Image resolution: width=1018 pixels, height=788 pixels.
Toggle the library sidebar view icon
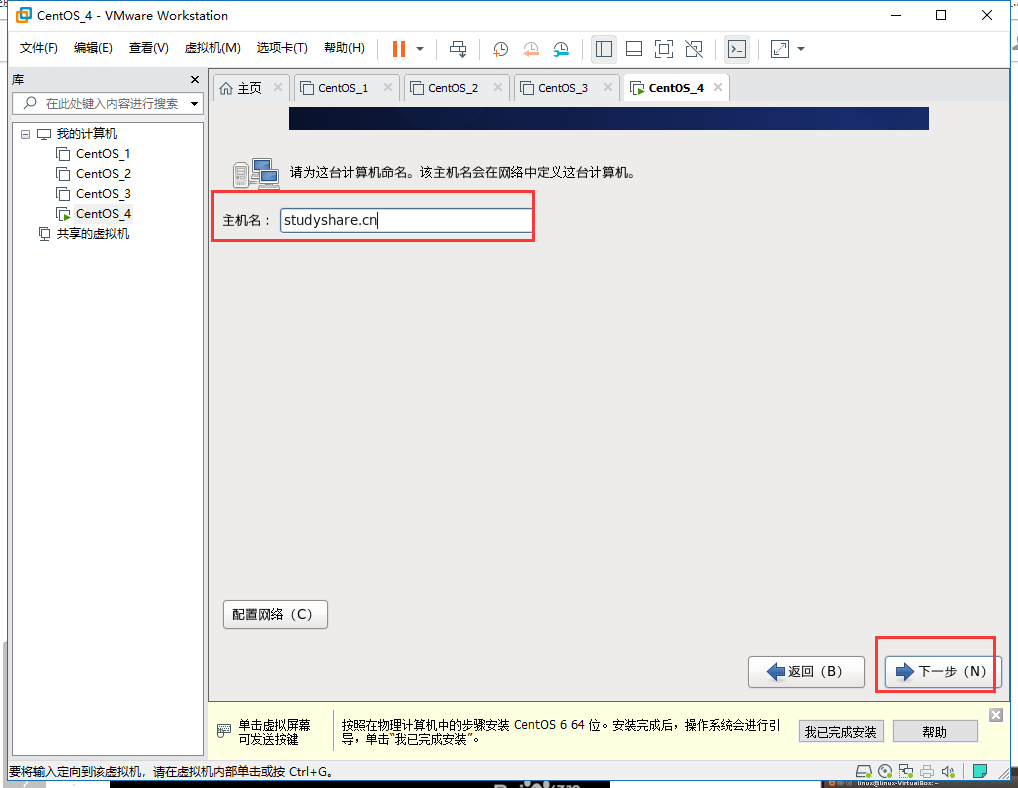click(x=604, y=49)
